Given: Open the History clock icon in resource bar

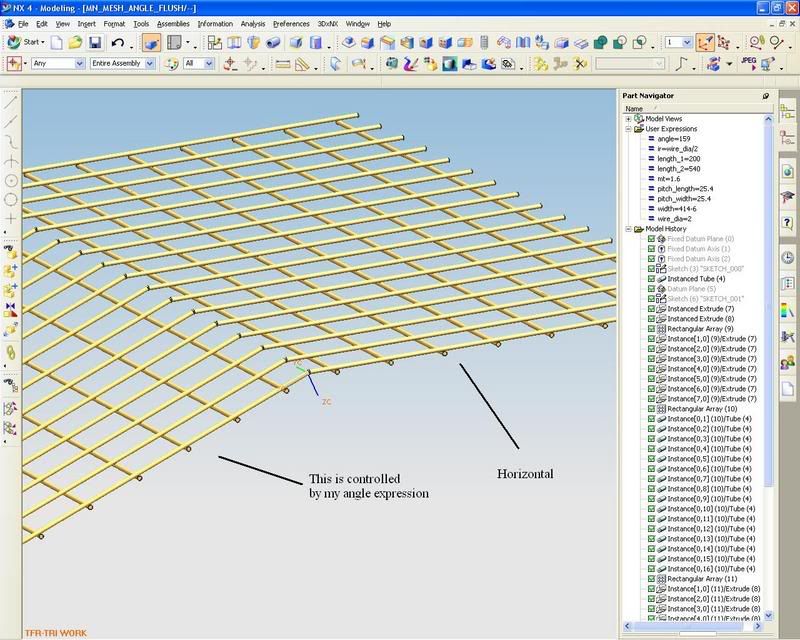Looking at the screenshot, I should (x=788, y=258).
